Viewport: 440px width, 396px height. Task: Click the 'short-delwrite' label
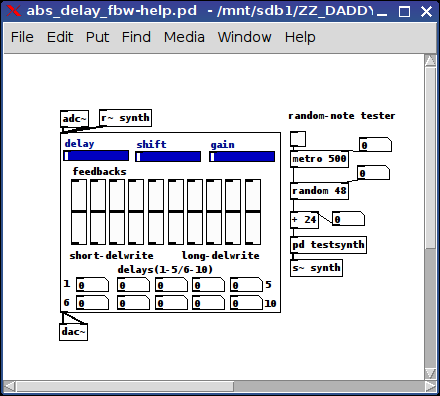[x=111, y=256]
